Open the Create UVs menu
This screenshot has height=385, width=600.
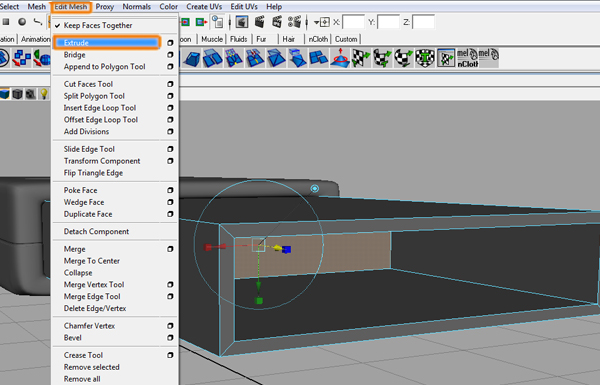pyautogui.click(x=204, y=7)
